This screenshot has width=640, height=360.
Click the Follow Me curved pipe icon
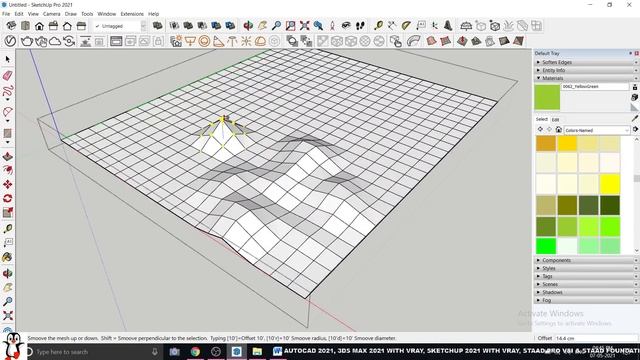coord(413,41)
